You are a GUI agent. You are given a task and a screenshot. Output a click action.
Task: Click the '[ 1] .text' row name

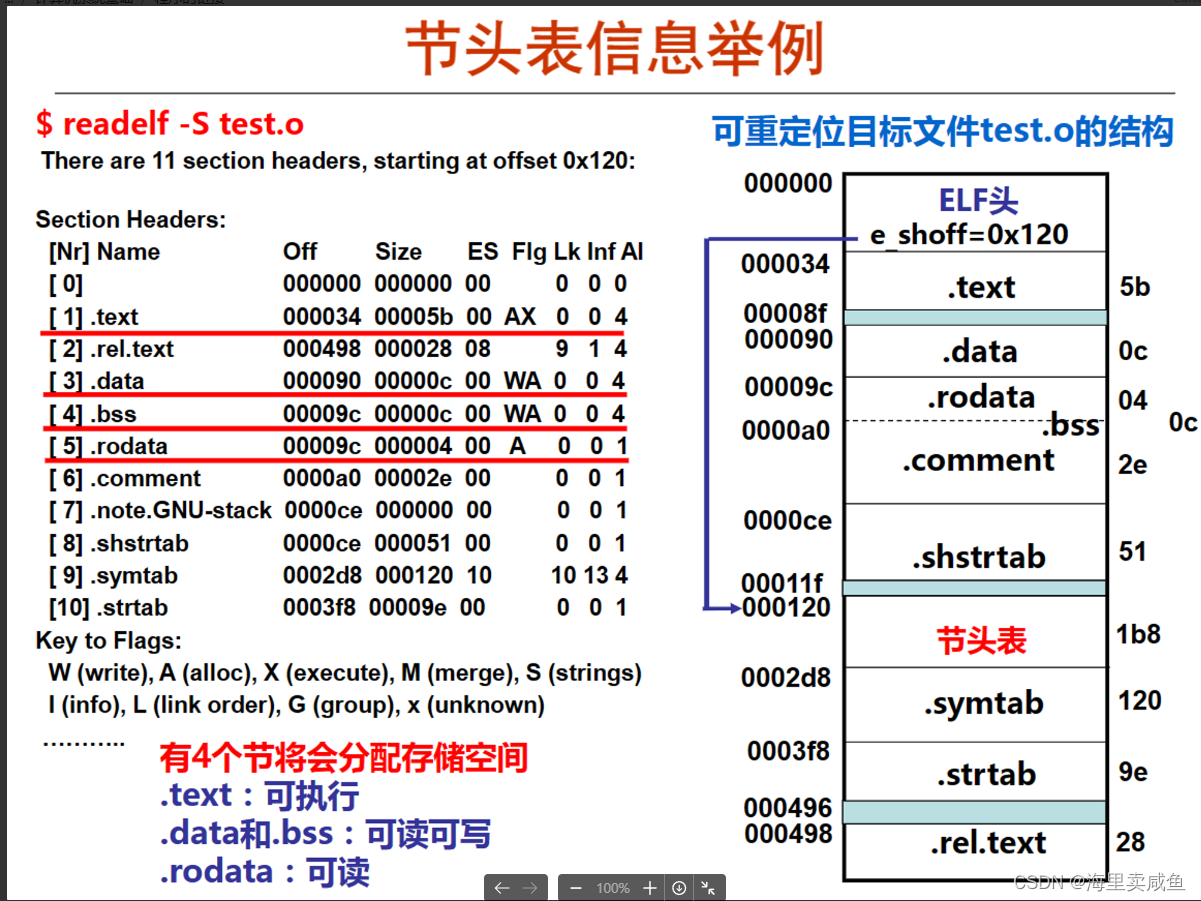click(x=93, y=317)
